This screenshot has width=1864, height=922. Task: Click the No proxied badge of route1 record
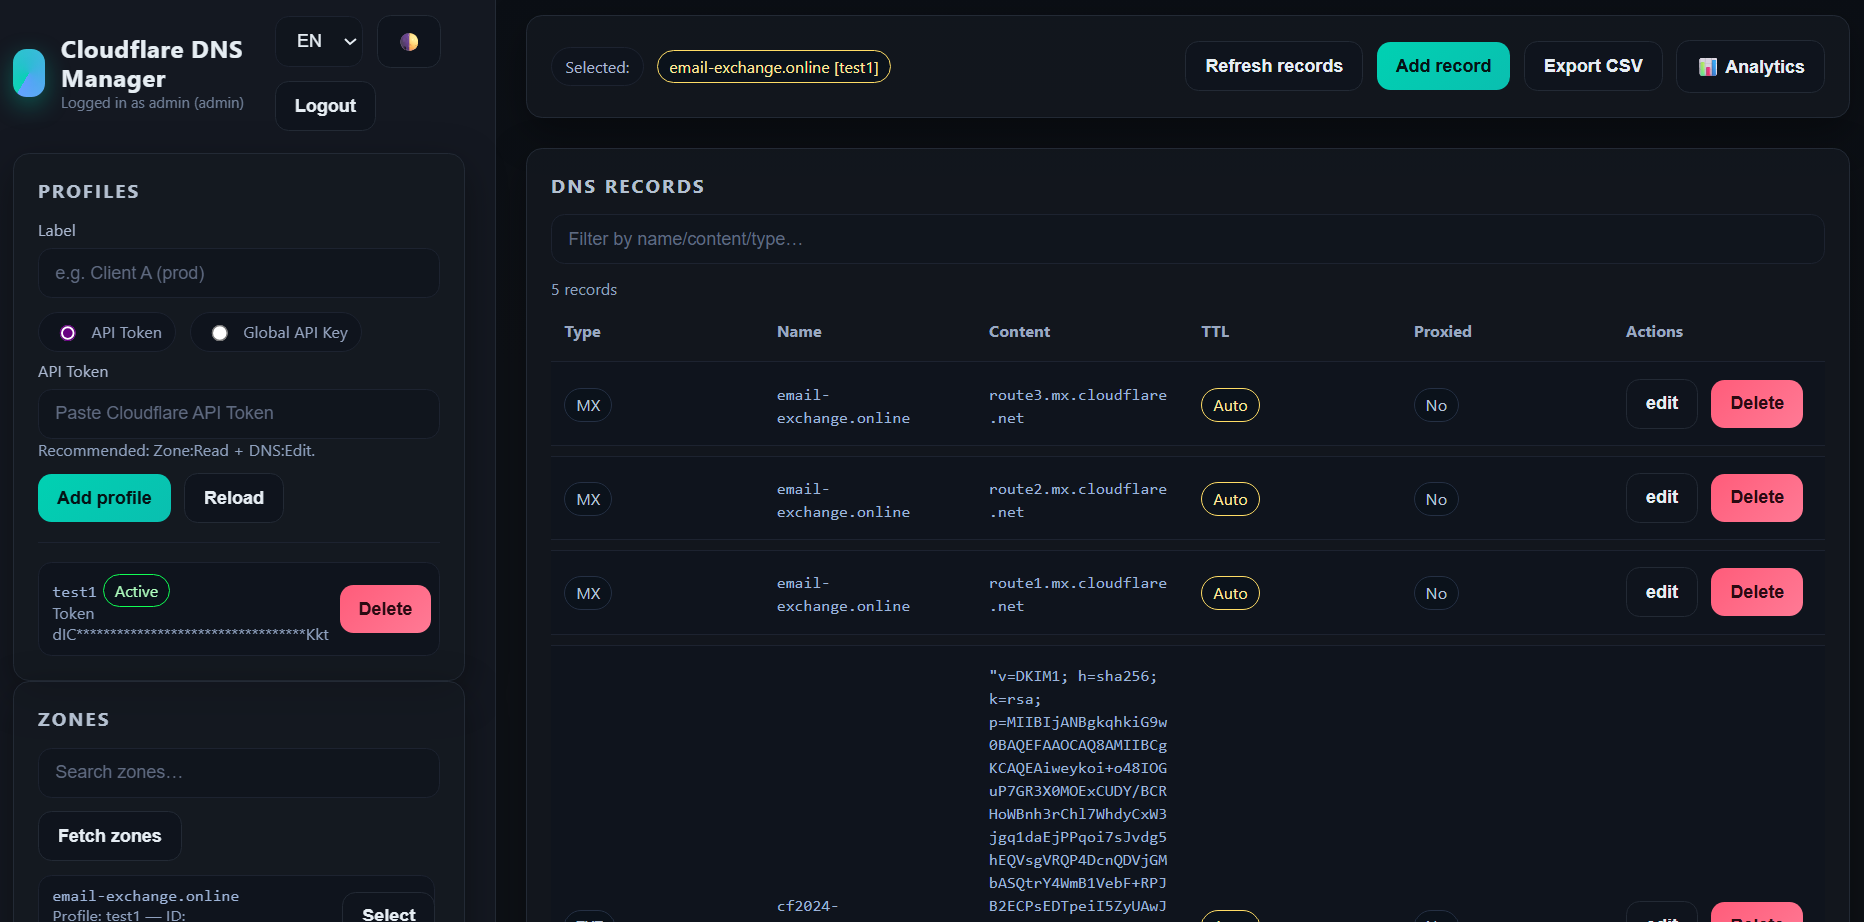tap(1436, 593)
